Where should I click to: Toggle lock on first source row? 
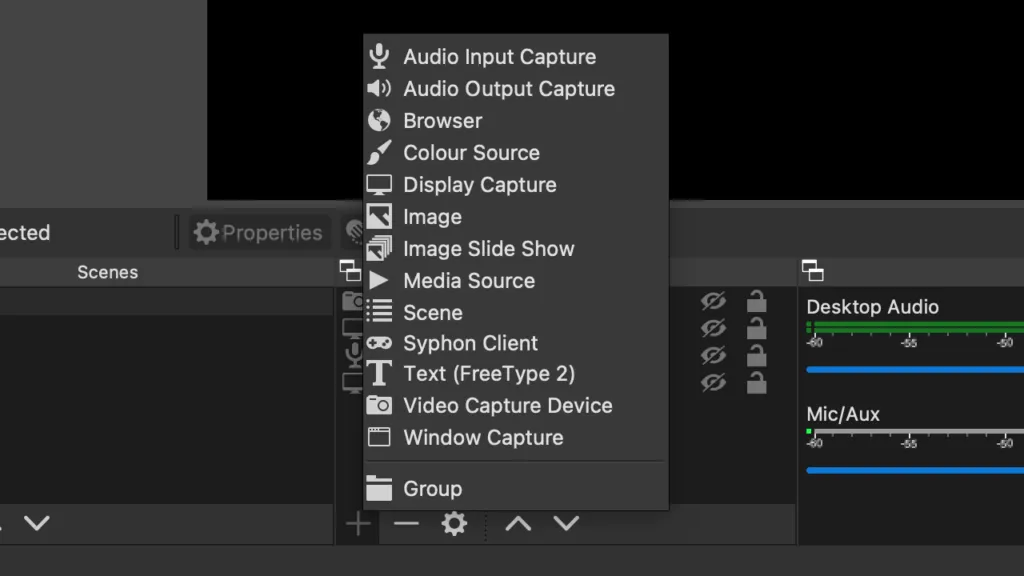tap(756, 300)
